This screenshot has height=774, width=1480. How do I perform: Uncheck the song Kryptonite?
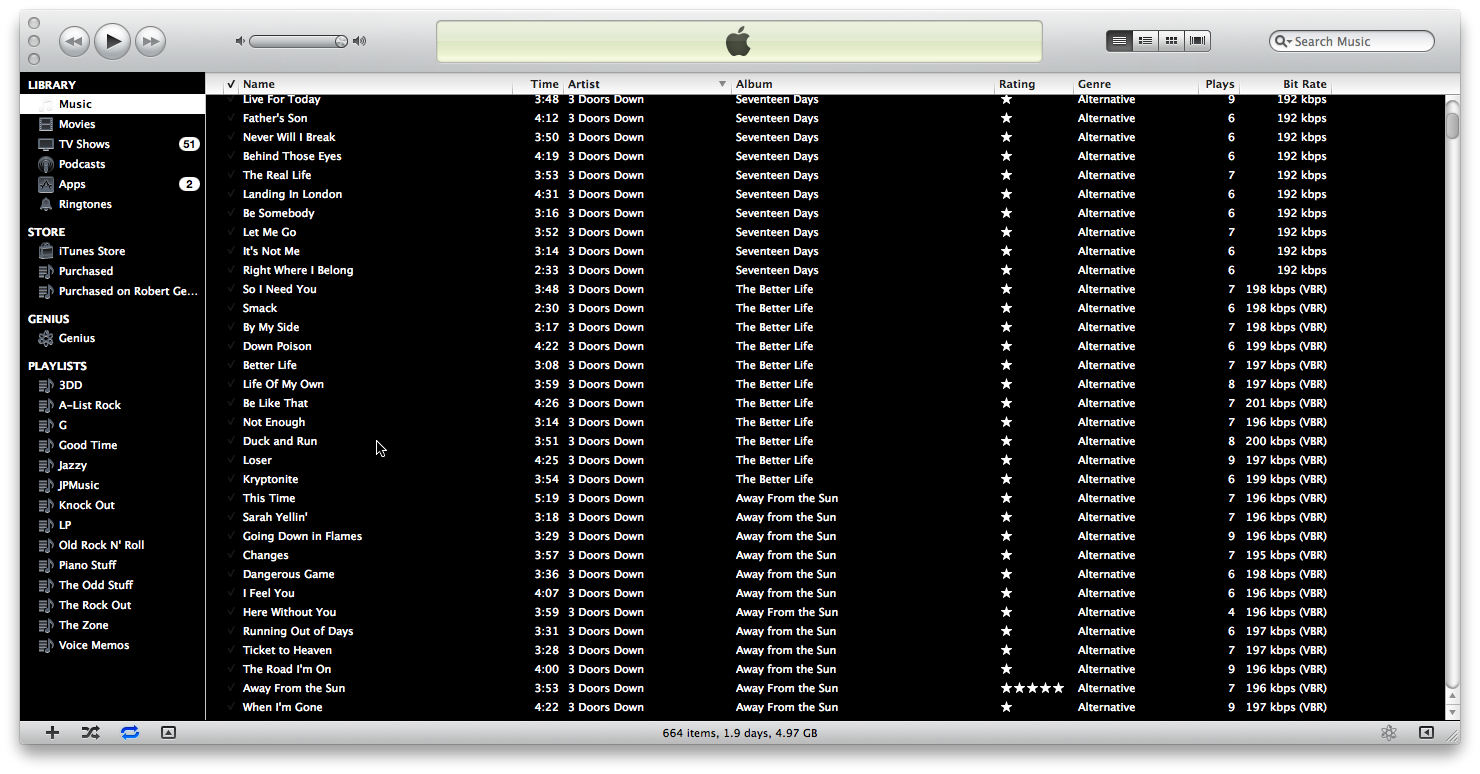pos(231,479)
